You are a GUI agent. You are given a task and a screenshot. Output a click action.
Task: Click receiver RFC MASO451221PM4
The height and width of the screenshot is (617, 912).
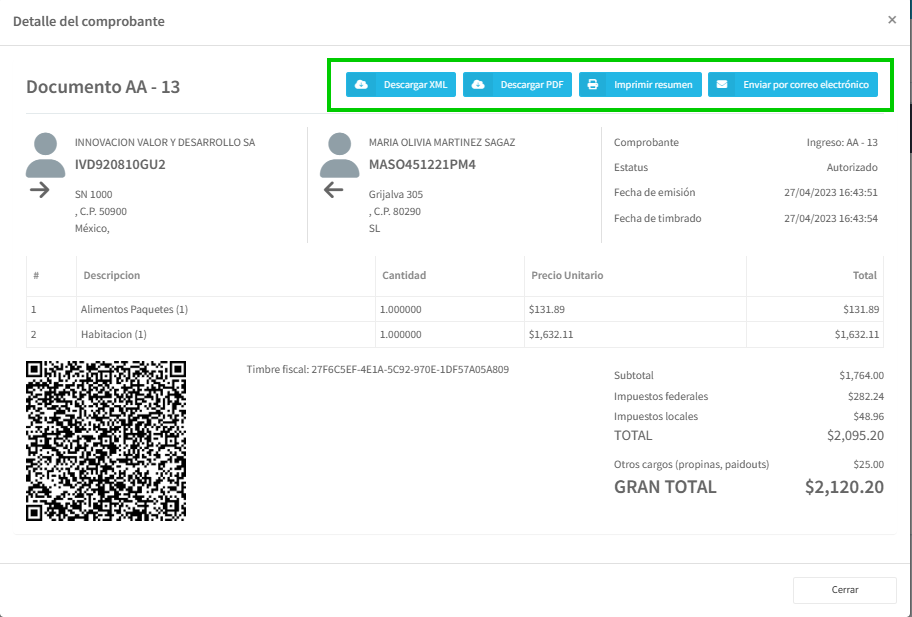point(422,165)
